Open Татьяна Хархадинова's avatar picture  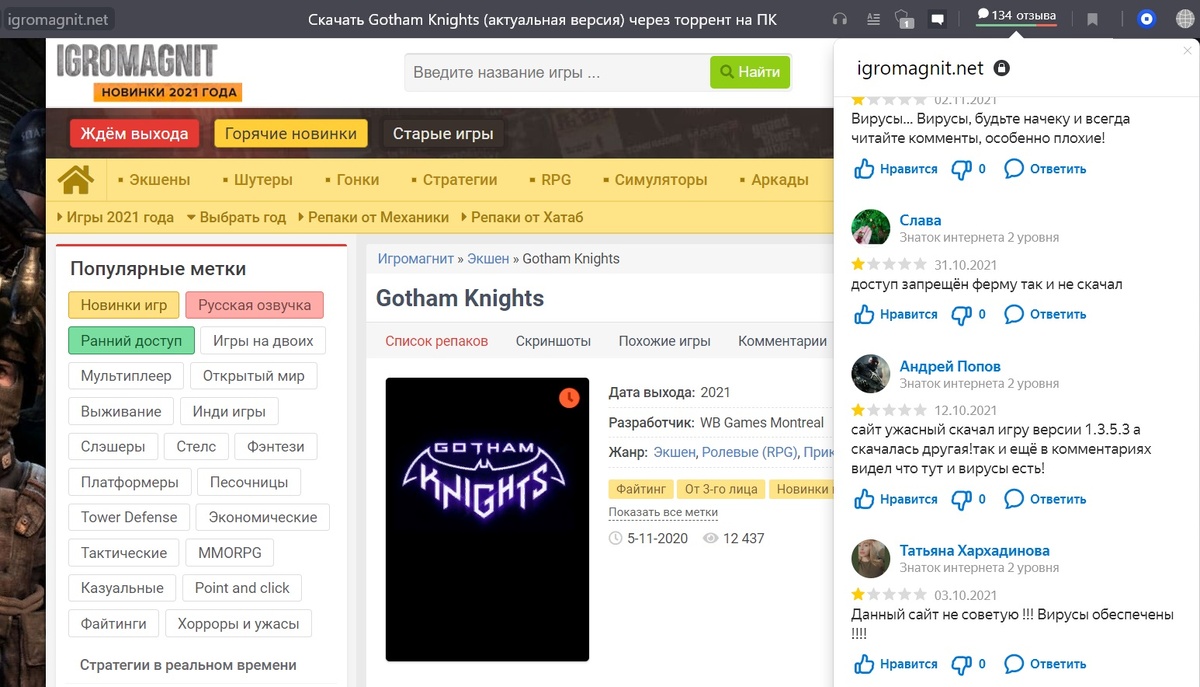point(870,558)
